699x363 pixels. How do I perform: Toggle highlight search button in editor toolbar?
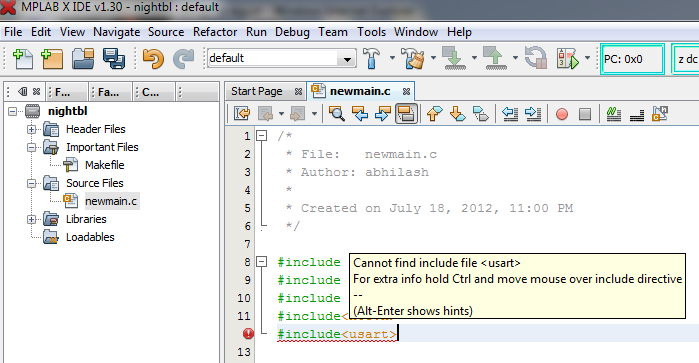point(406,114)
